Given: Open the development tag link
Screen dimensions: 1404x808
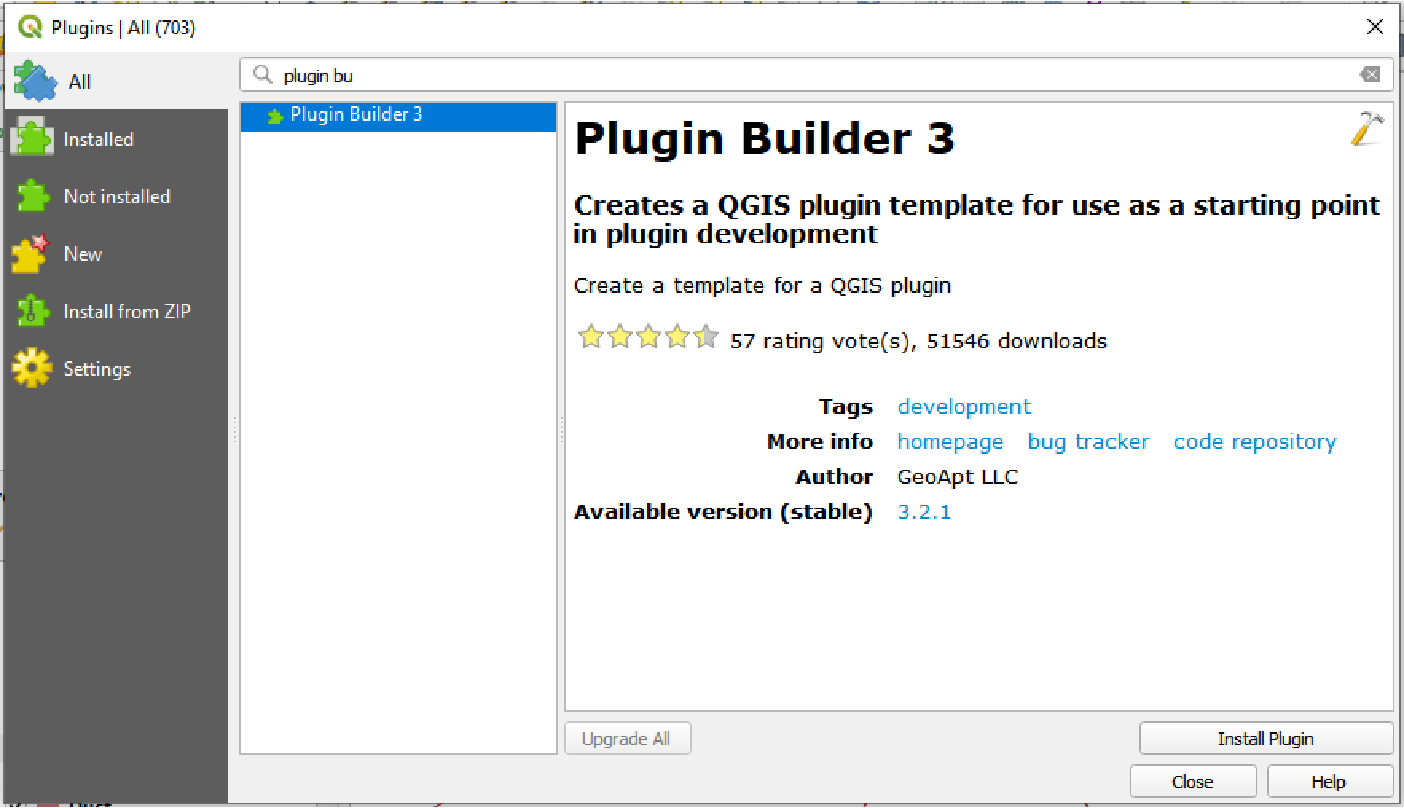Looking at the screenshot, I should pos(964,407).
